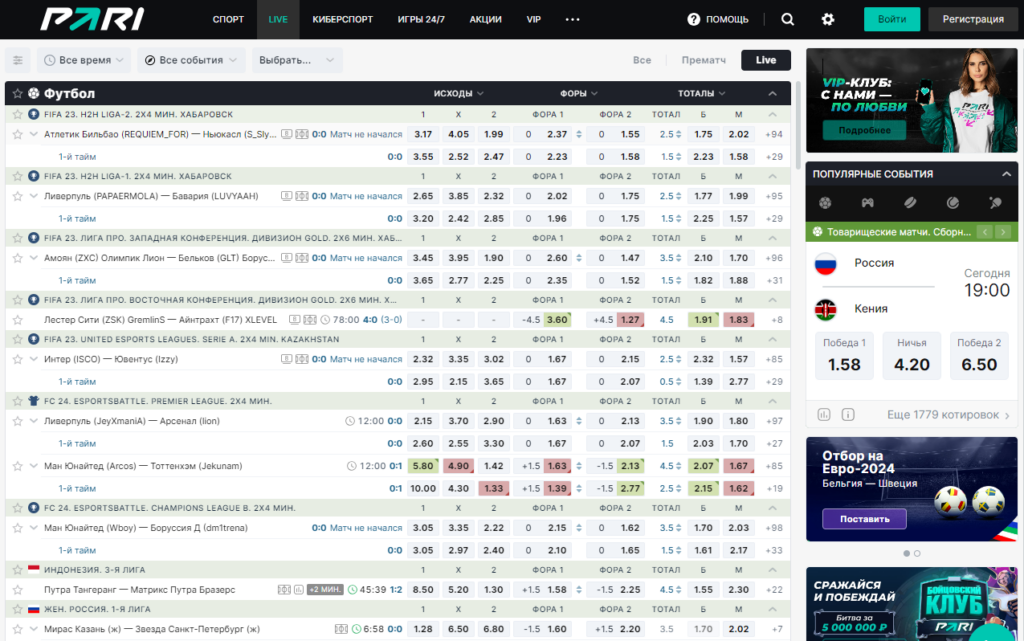The height and width of the screenshot is (641, 1024).
Task: Select gamepad esports icon in popular events
Action: tap(867, 203)
